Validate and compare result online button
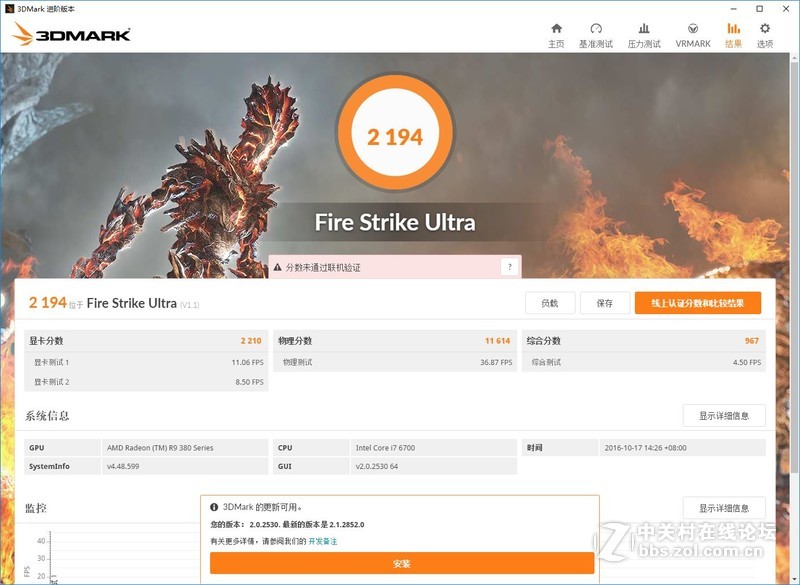This screenshot has width=800, height=585. tap(697, 303)
